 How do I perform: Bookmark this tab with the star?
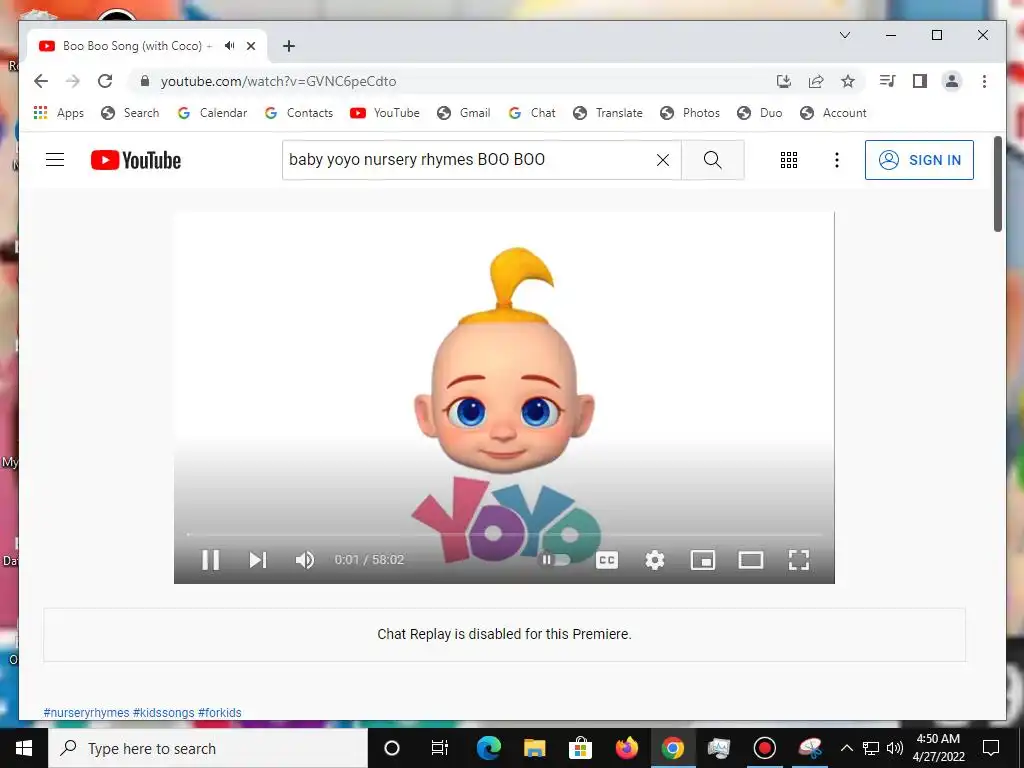848,81
